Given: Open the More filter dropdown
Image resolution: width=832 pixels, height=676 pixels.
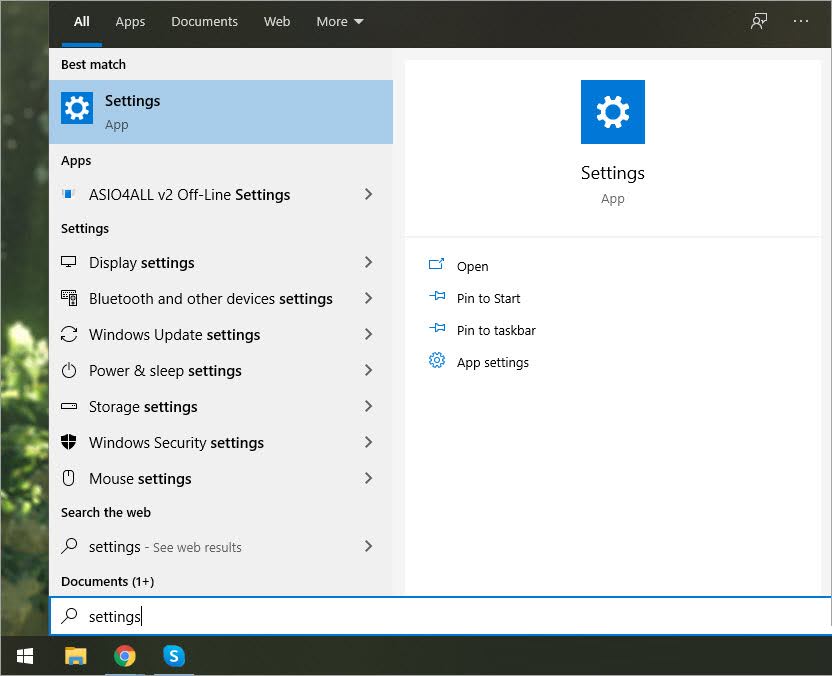Looking at the screenshot, I should pos(340,21).
